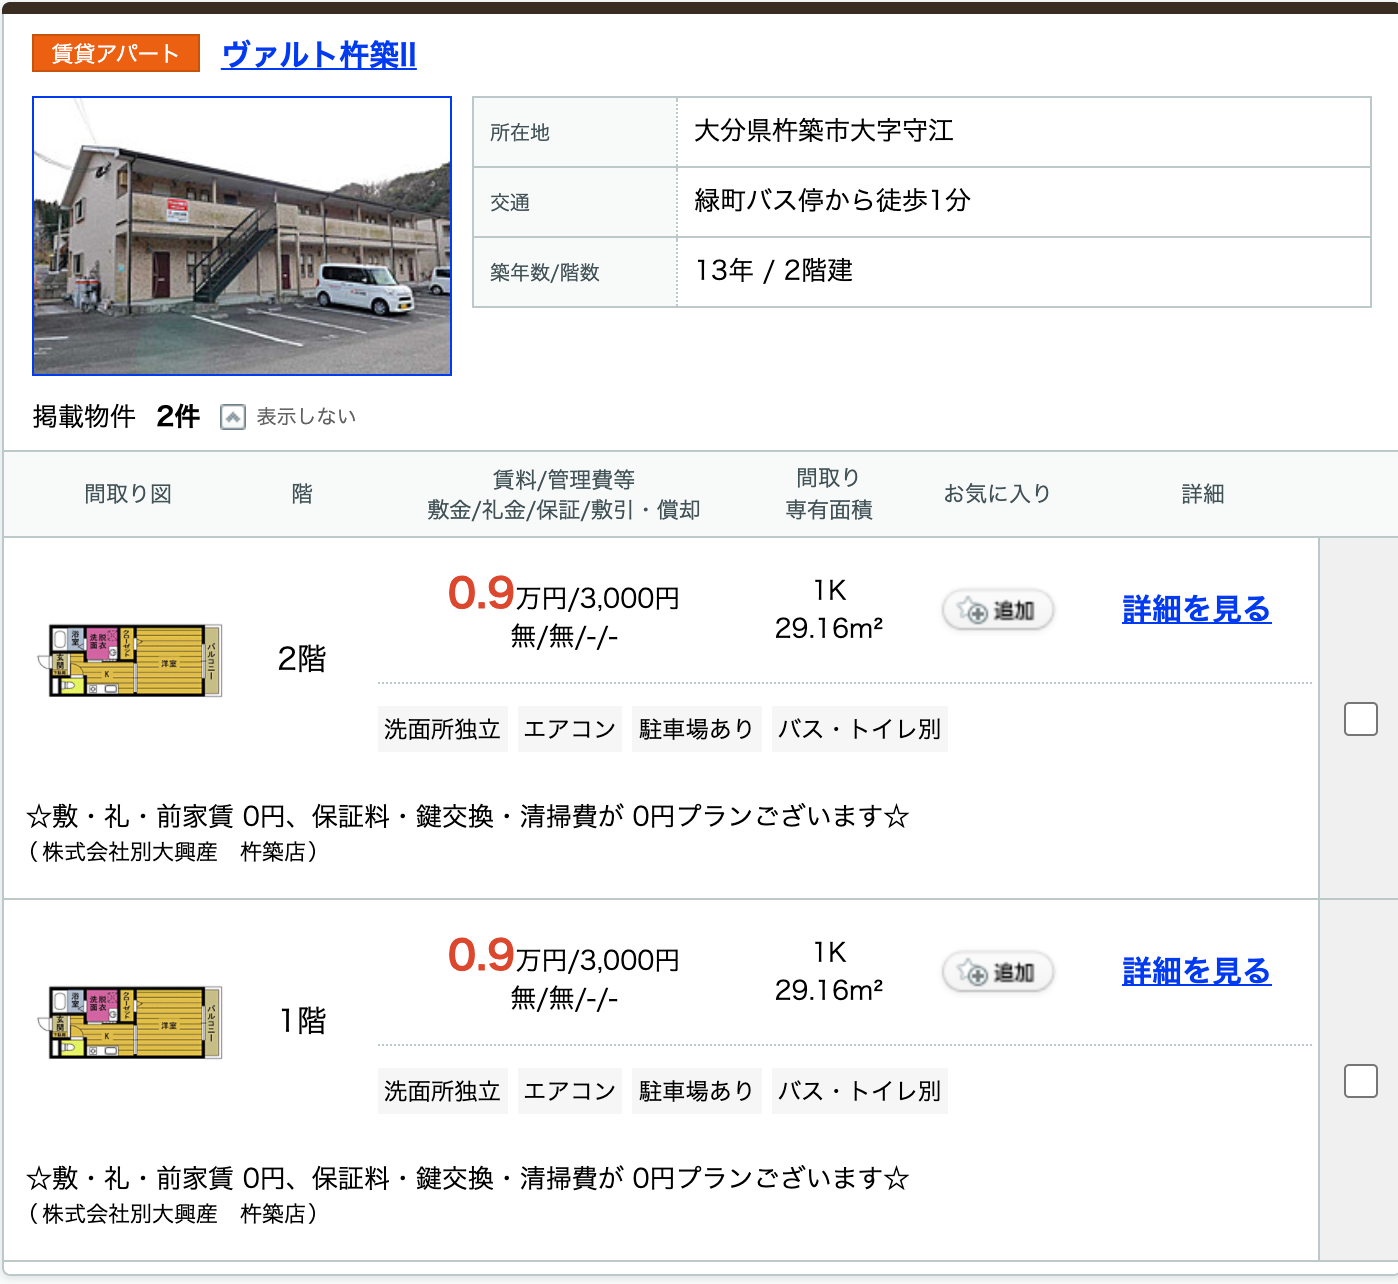The width and height of the screenshot is (1398, 1284).
Task: Click the 表示しない text to hide listings
Action: click(x=306, y=417)
